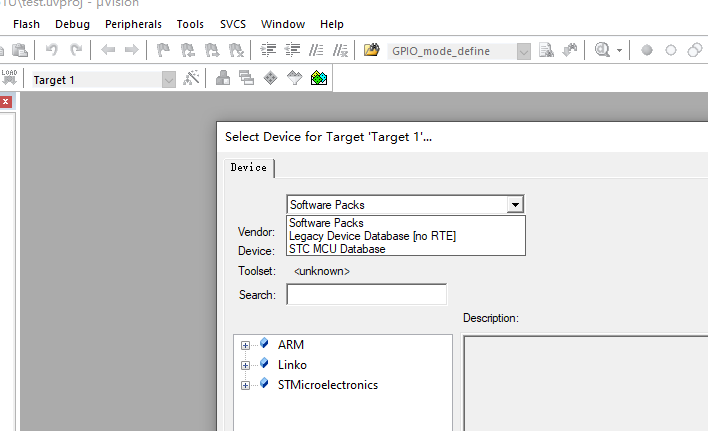Click the device Search input field

[x=367, y=294]
